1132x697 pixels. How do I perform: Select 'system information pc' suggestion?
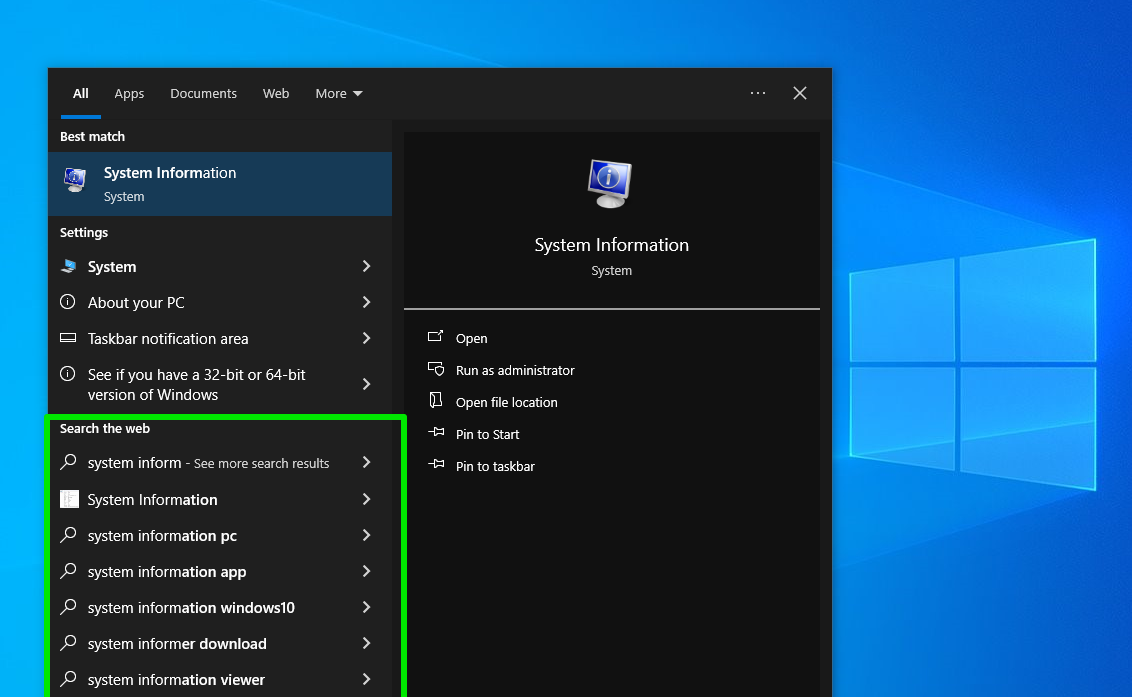pos(220,535)
